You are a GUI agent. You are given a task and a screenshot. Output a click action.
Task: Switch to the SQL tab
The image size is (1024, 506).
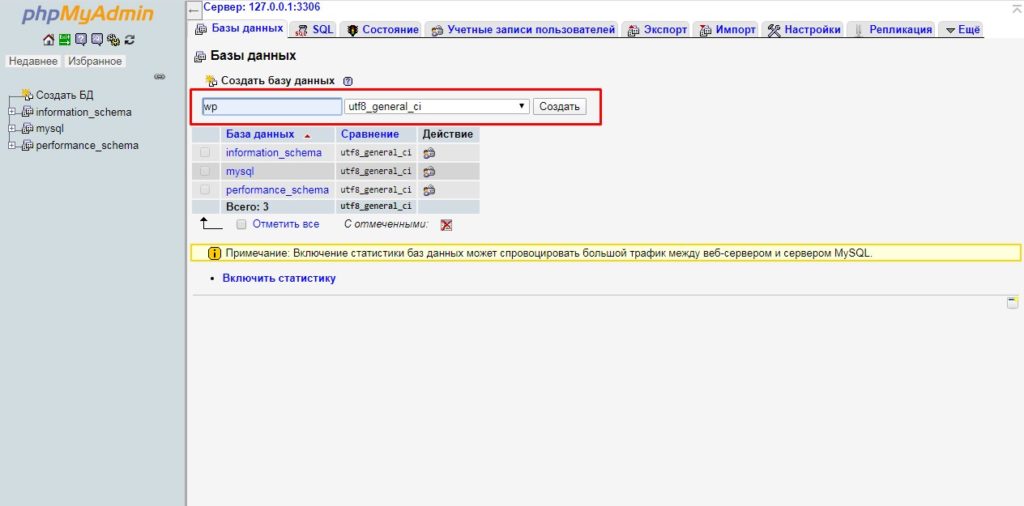(315, 30)
